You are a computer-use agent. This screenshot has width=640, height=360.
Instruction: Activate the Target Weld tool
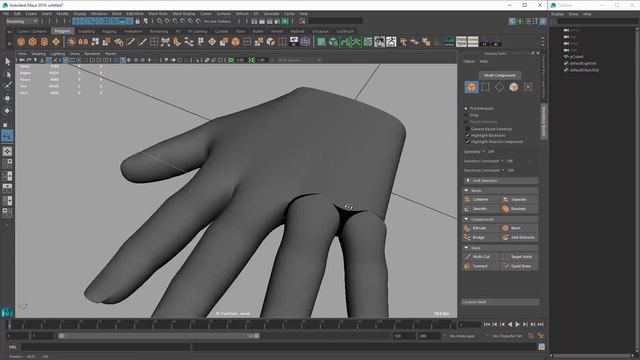[519, 256]
